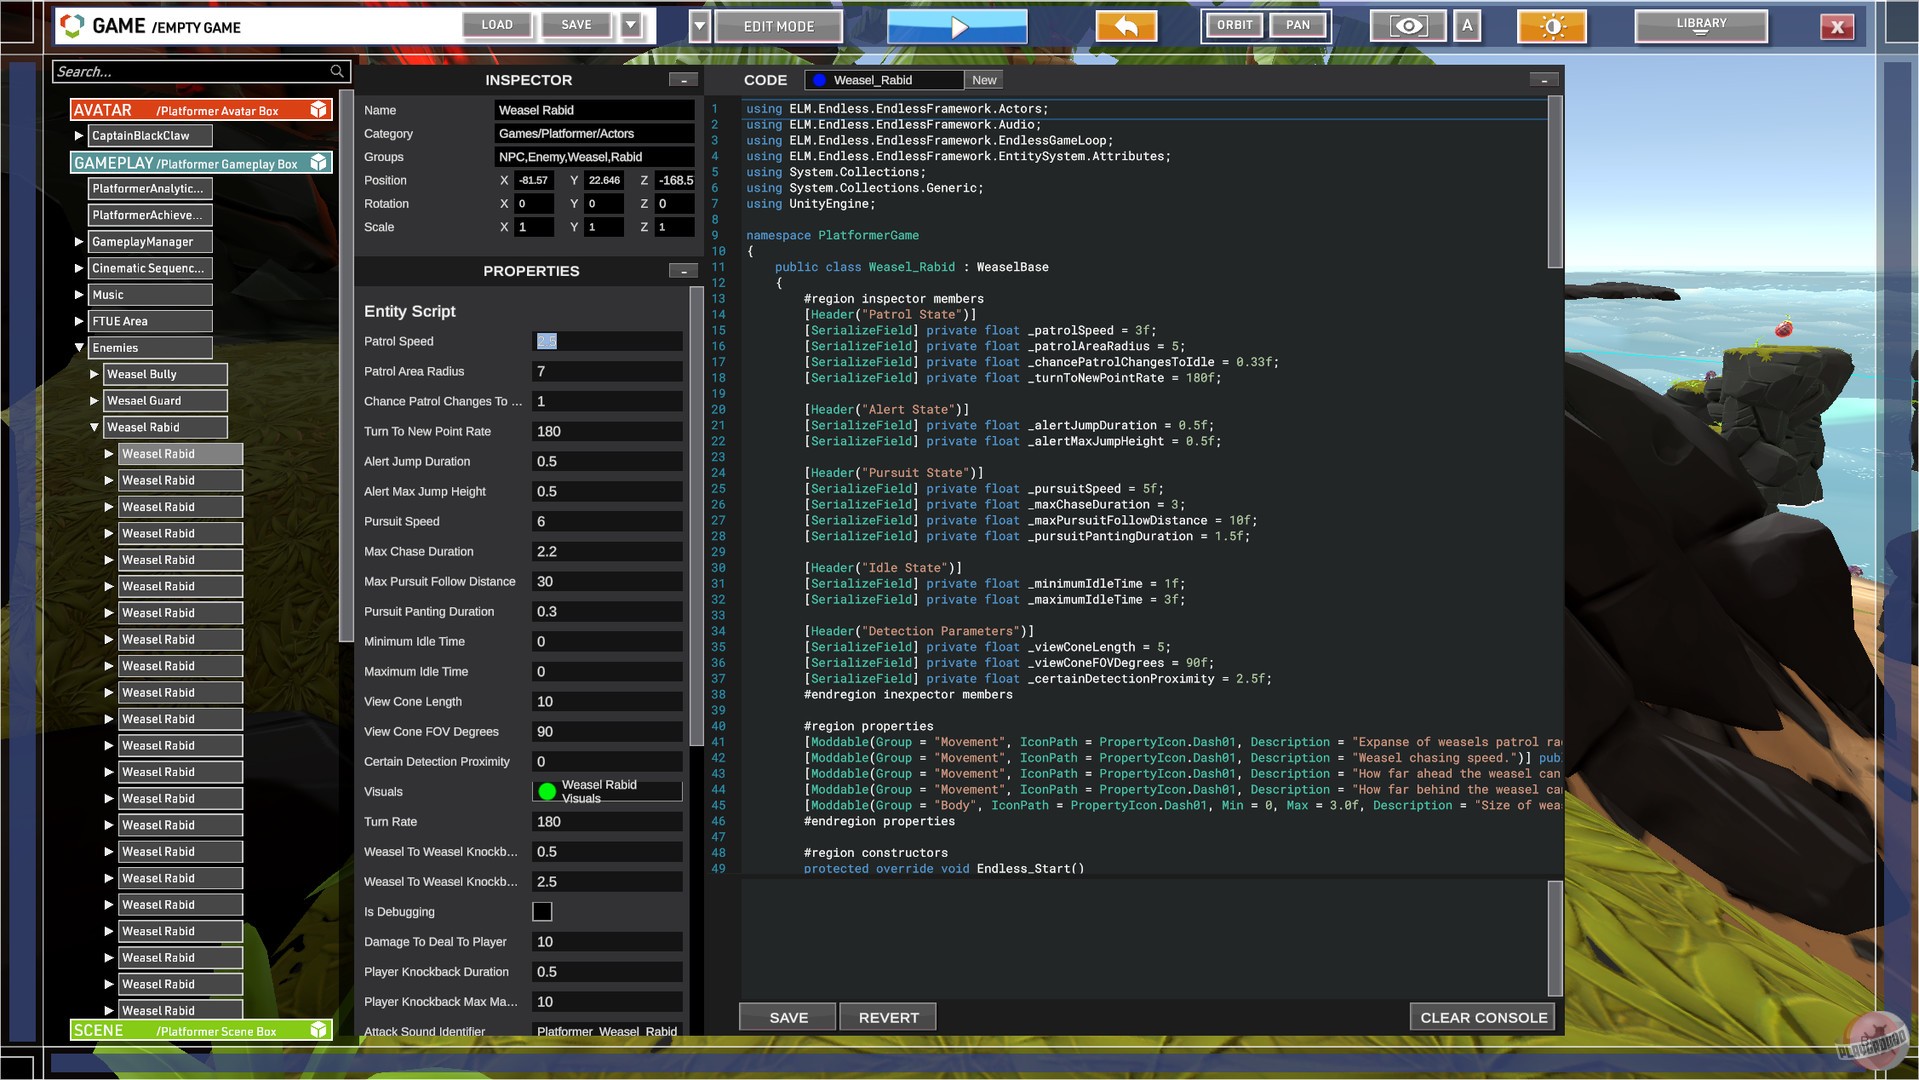The image size is (1919, 1080).
Task: Click the search magnifier icon
Action: click(337, 72)
